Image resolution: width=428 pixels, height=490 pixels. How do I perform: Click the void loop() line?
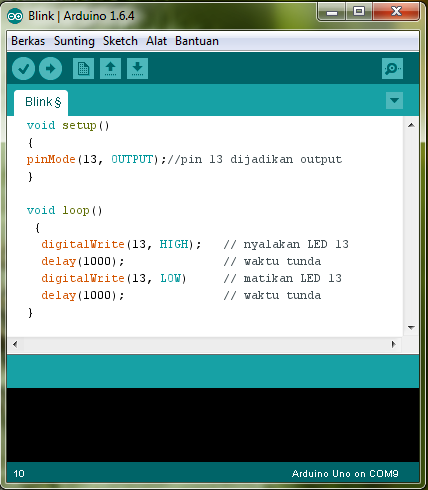(64, 211)
